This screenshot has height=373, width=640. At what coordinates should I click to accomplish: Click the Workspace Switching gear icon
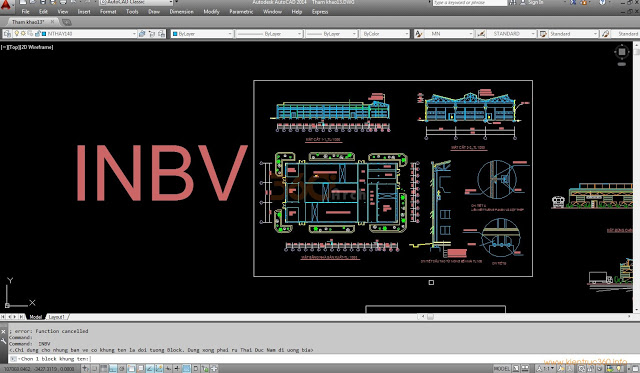click(581, 369)
